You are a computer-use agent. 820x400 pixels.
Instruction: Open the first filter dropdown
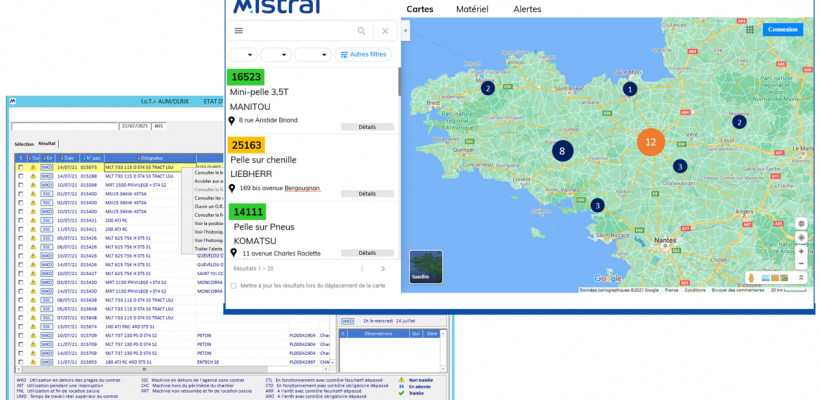(243, 54)
